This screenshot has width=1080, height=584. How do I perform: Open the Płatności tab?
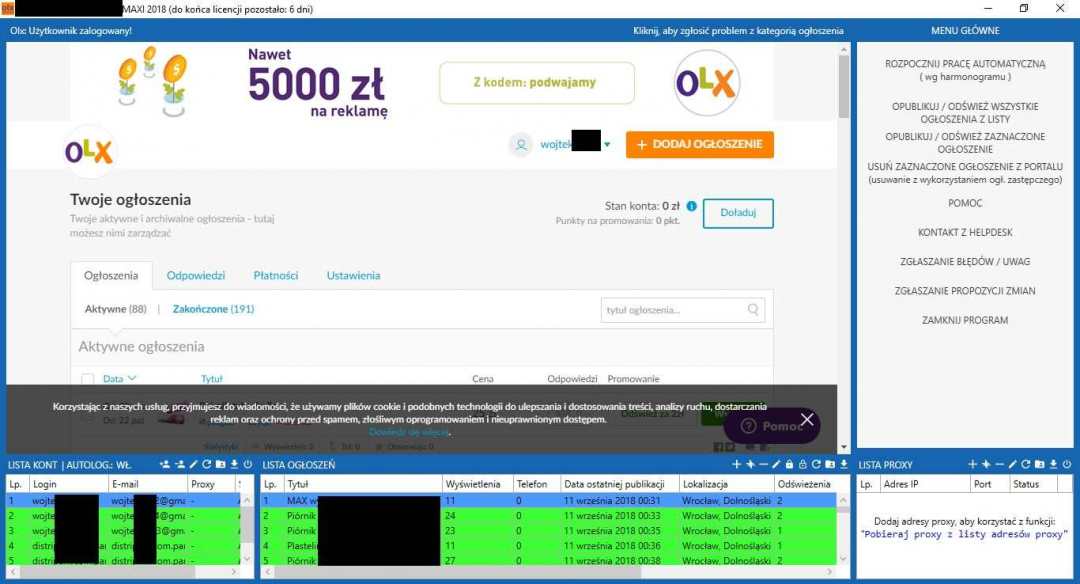tap(275, 276)
